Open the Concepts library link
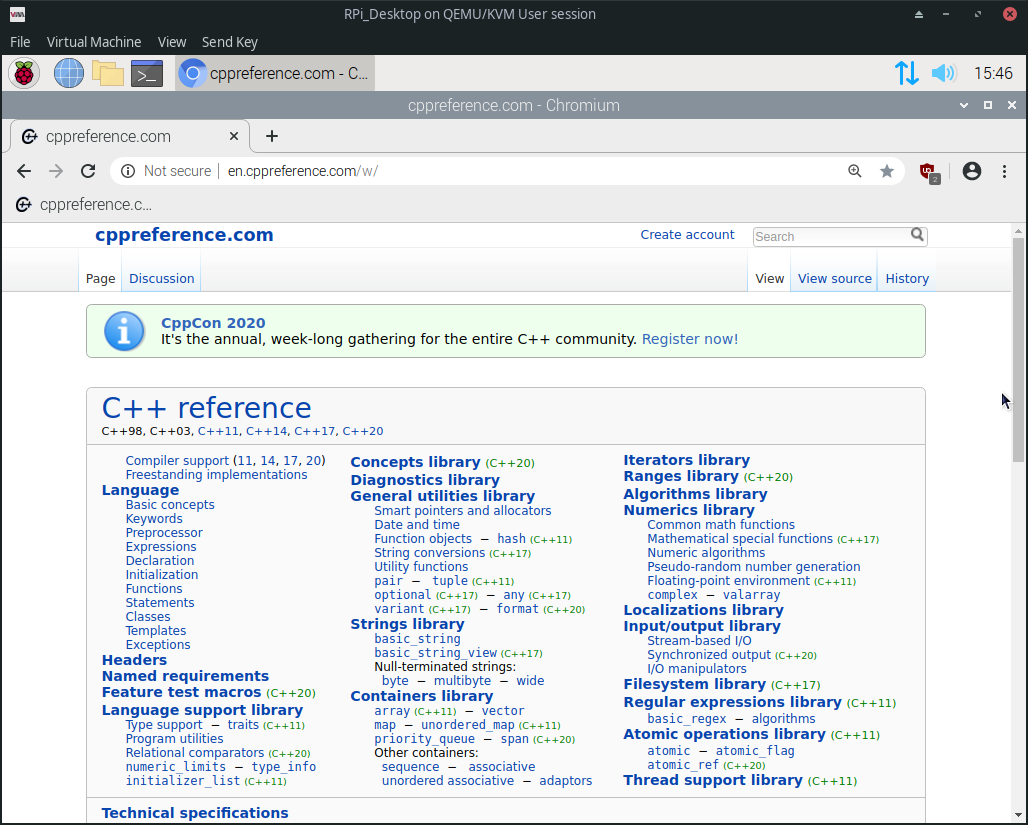 point(415,462)
